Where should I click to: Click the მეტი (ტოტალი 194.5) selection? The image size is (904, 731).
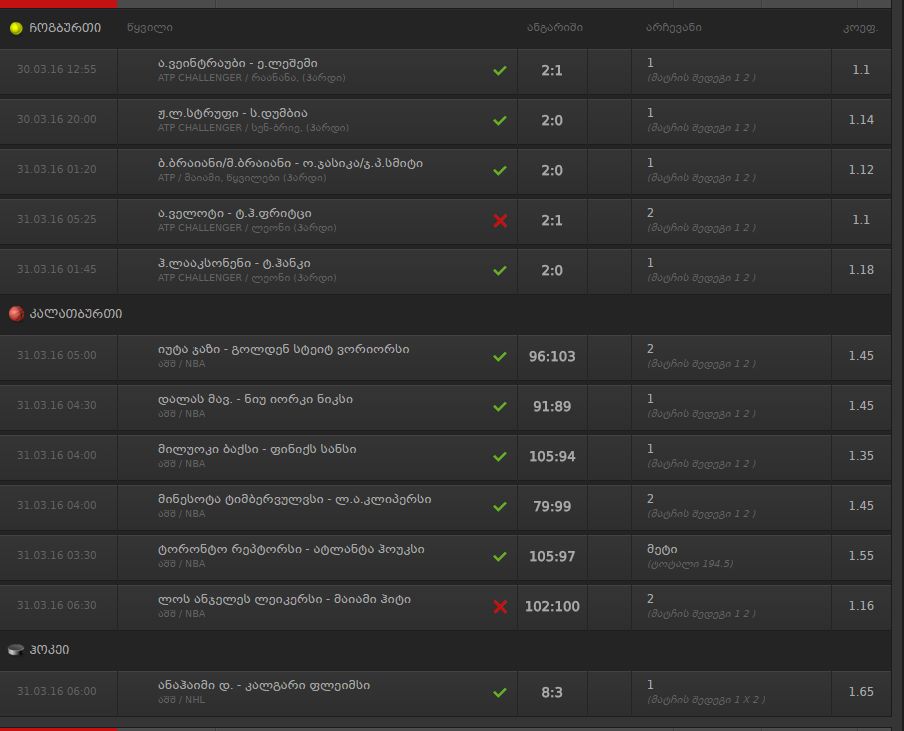690,556
